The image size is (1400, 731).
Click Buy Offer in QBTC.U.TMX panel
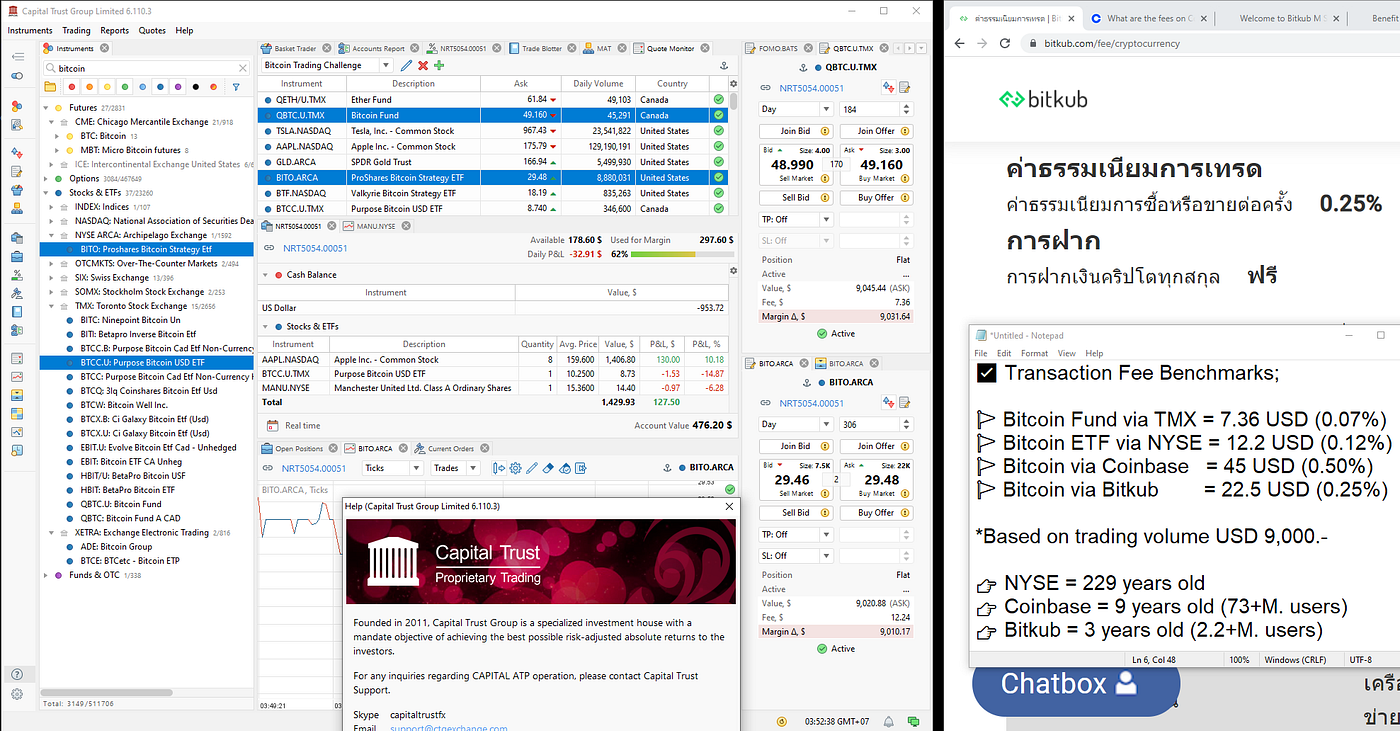point(876,197)
